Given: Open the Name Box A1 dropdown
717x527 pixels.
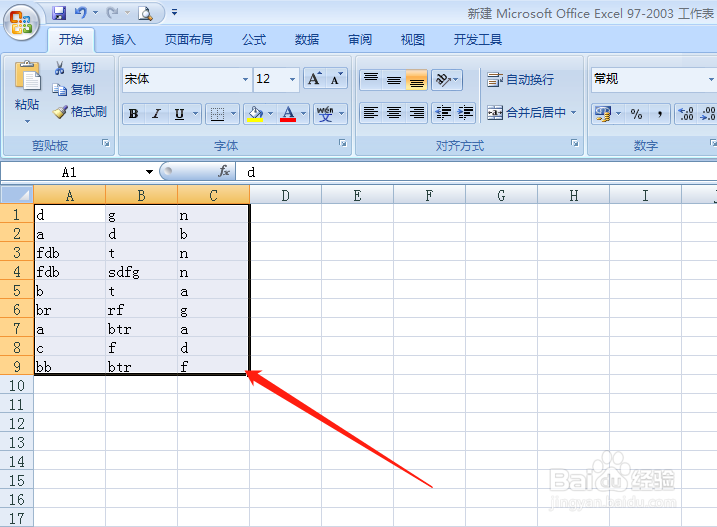Looking at the screenshot, I should point(149,172).
